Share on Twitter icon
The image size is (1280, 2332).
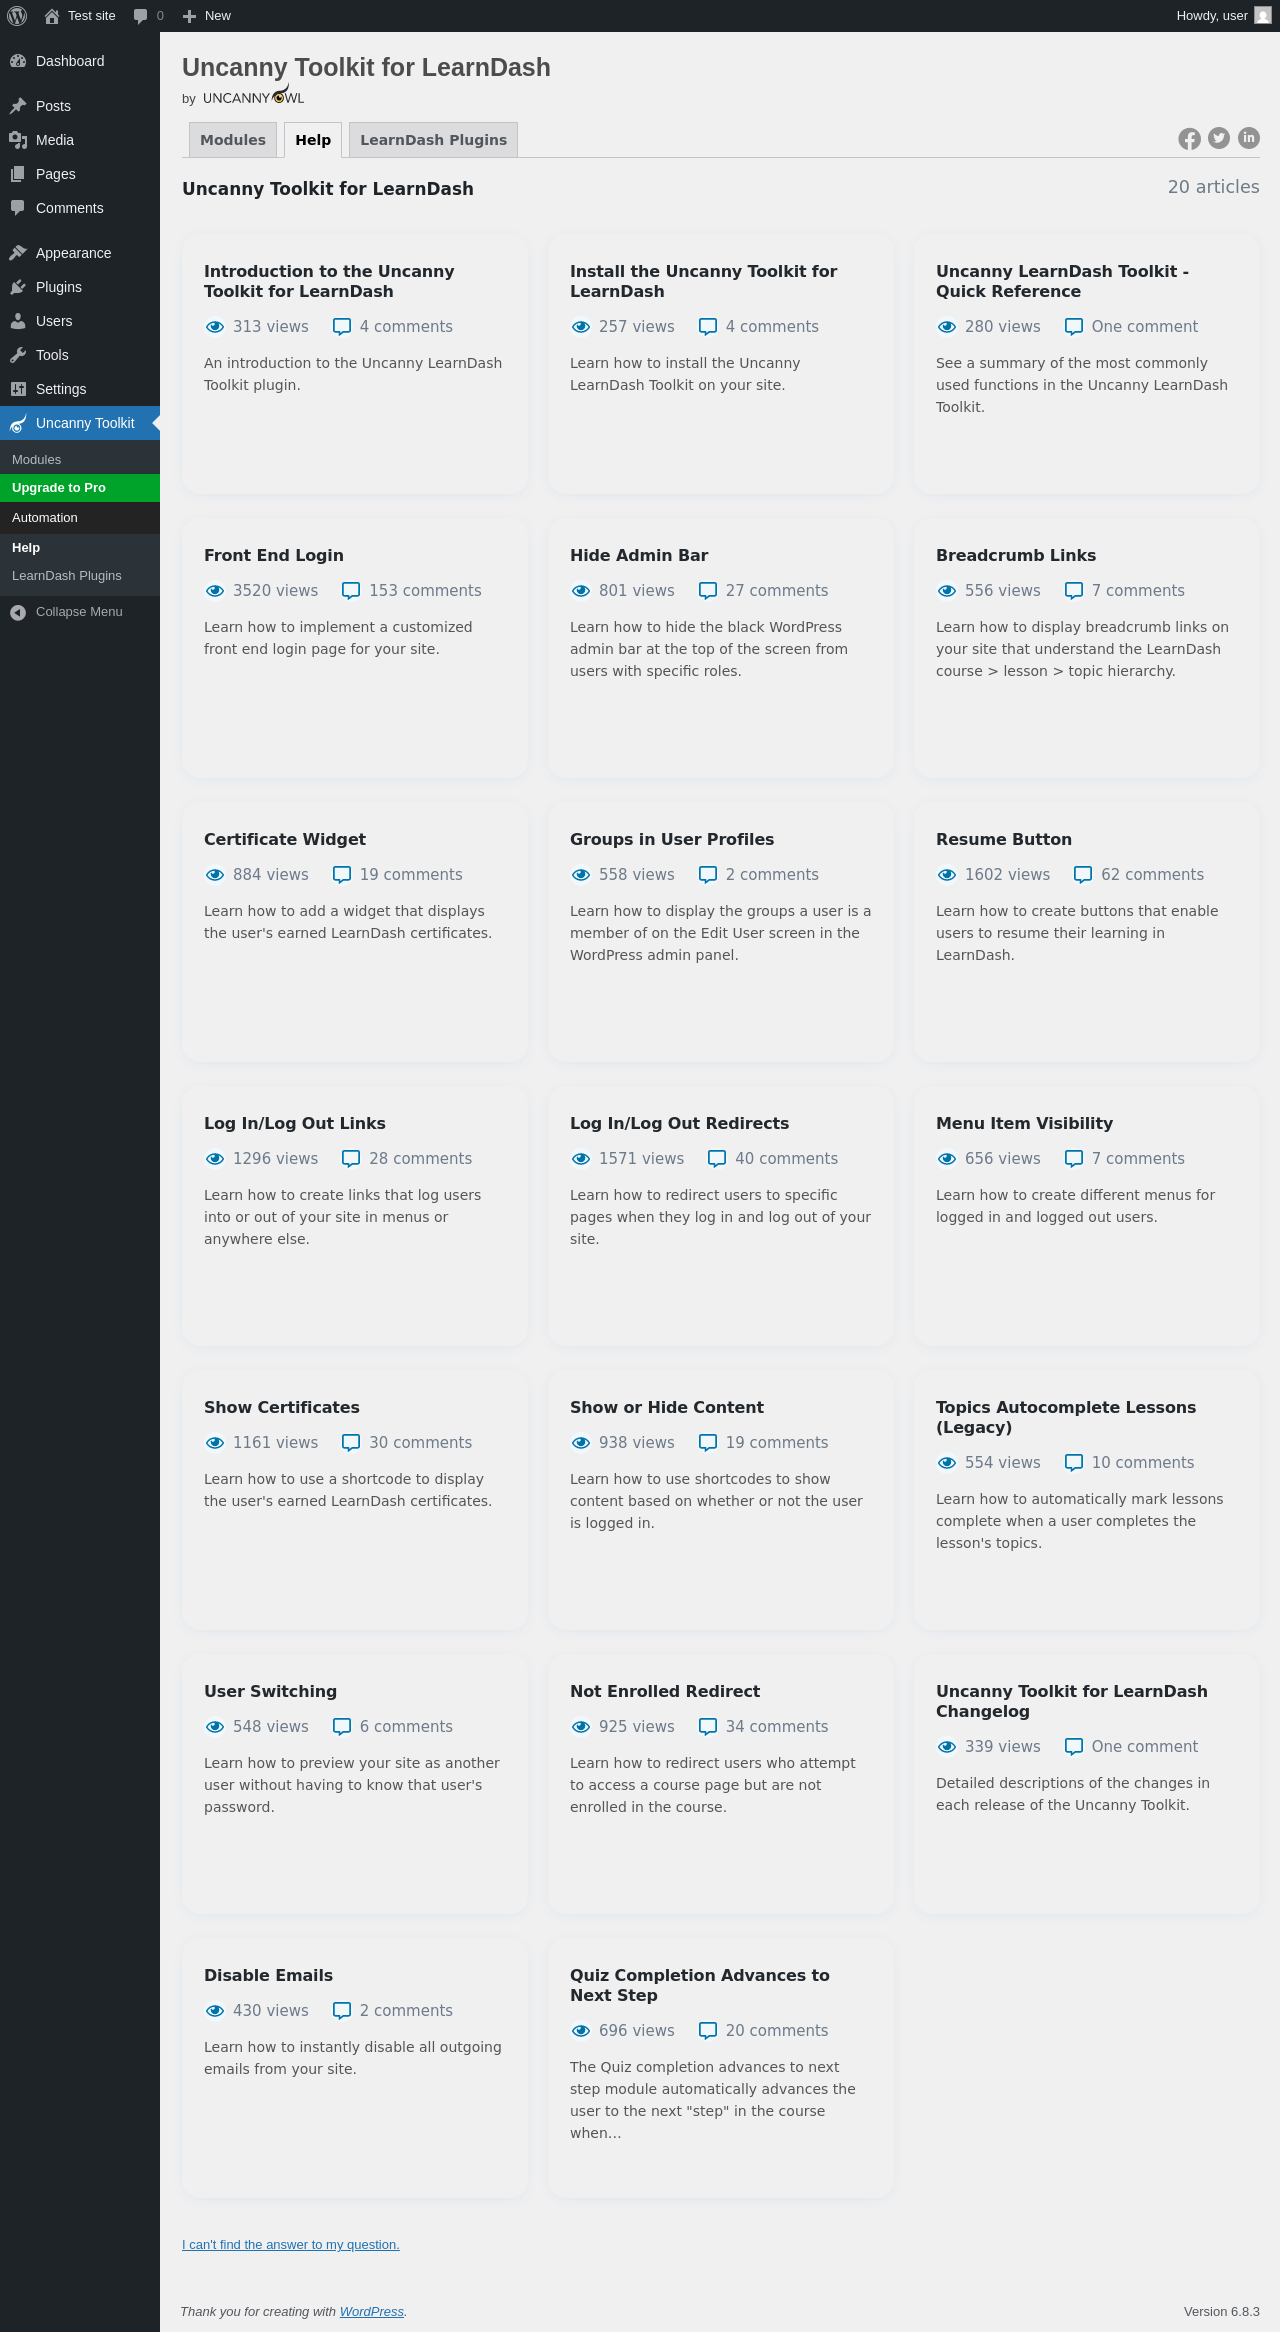pos(1219,138)
